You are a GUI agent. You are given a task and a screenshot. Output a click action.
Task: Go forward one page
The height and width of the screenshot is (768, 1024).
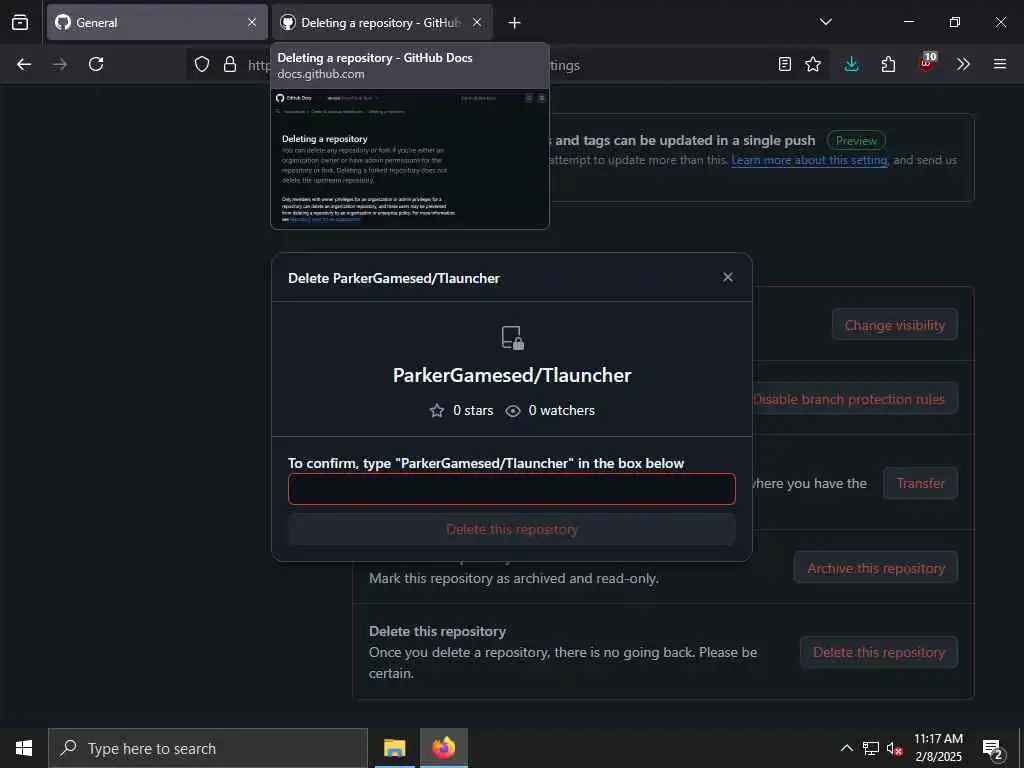tap(60, 64)
